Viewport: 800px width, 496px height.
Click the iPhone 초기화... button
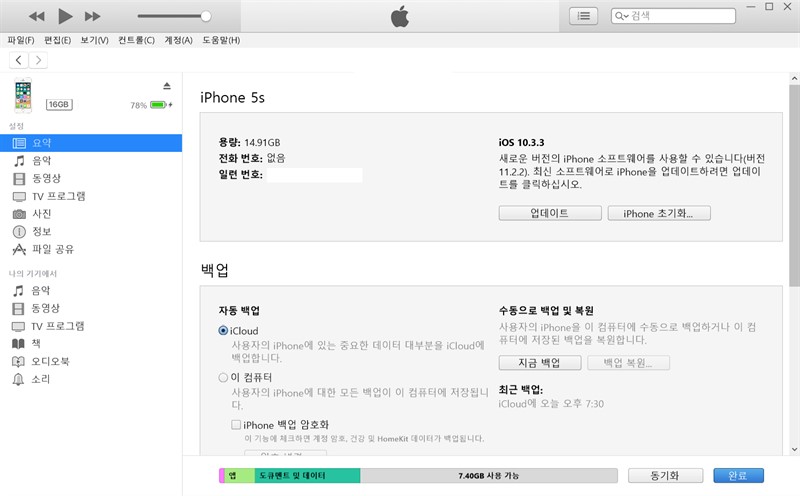tap(659, 213)
